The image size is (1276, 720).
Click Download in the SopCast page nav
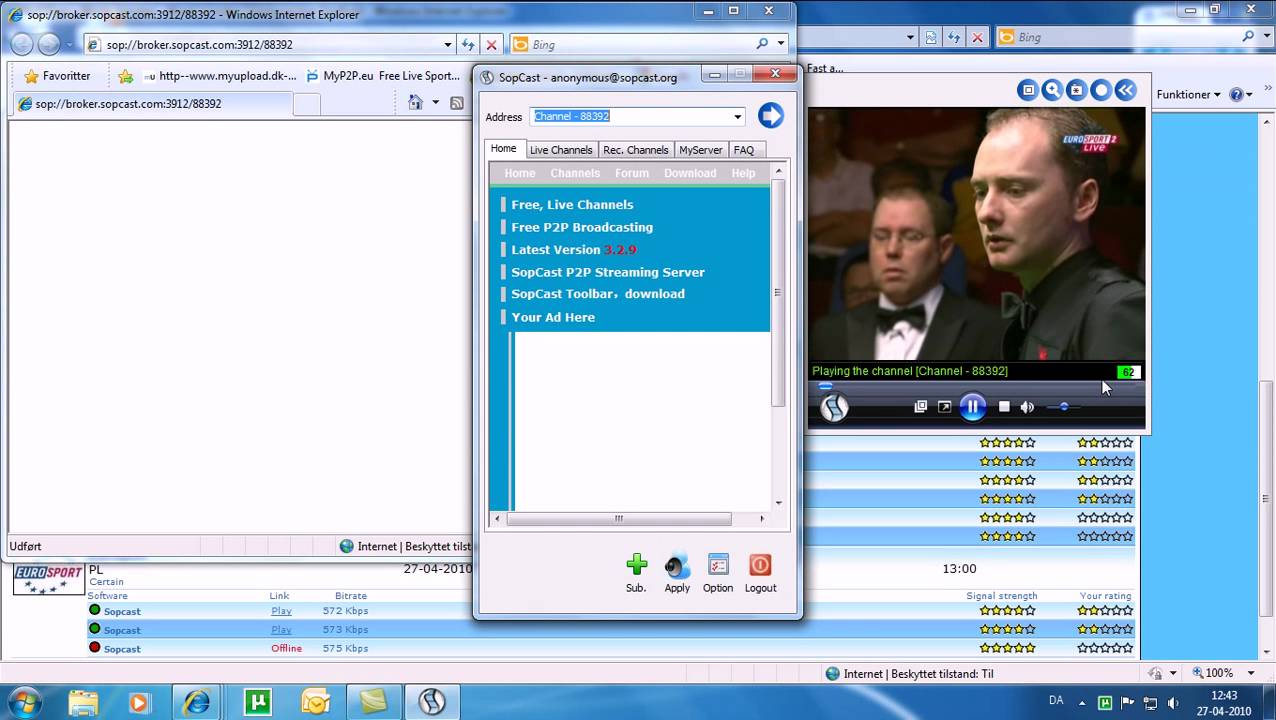click(x=690, y=173)
